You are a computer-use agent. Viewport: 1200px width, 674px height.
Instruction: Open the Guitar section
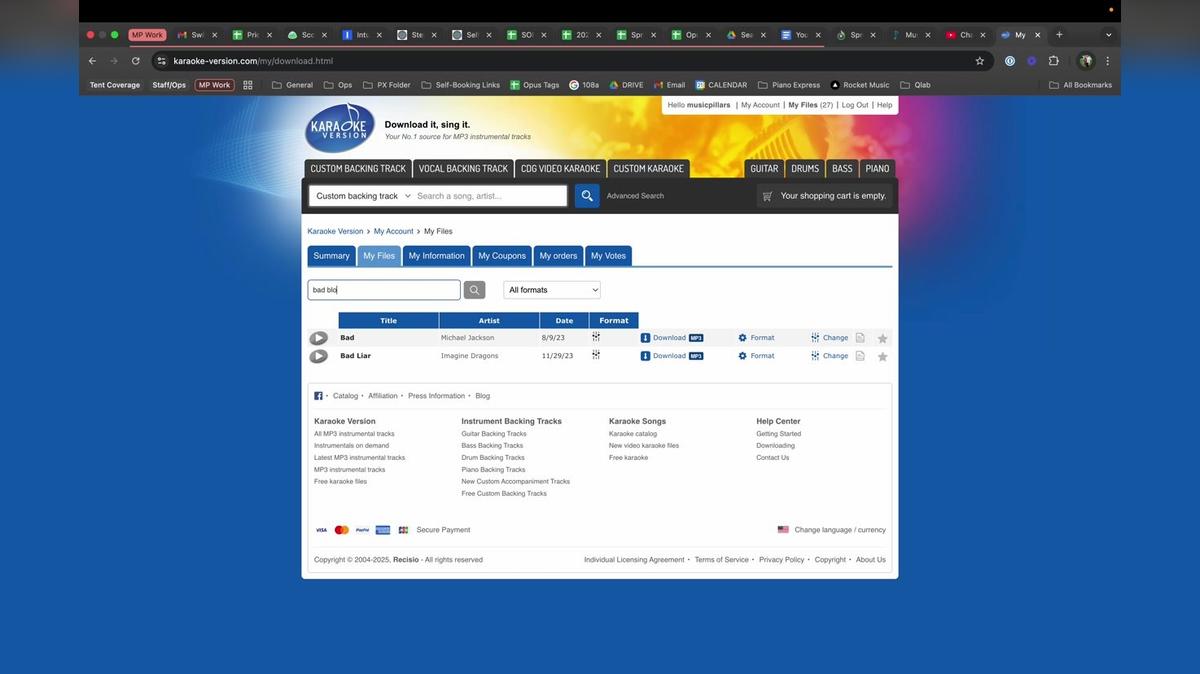click(764, 169)
